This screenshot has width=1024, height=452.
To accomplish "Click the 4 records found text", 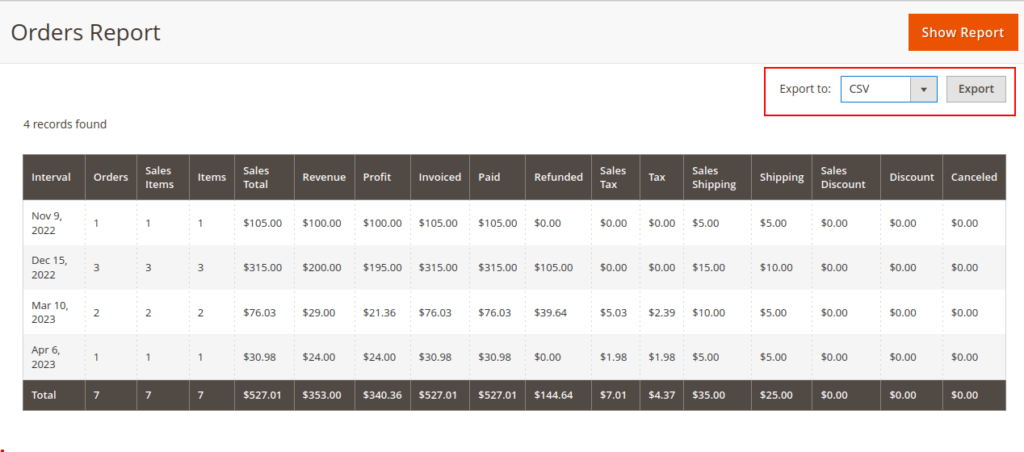I will coord(65,124).
